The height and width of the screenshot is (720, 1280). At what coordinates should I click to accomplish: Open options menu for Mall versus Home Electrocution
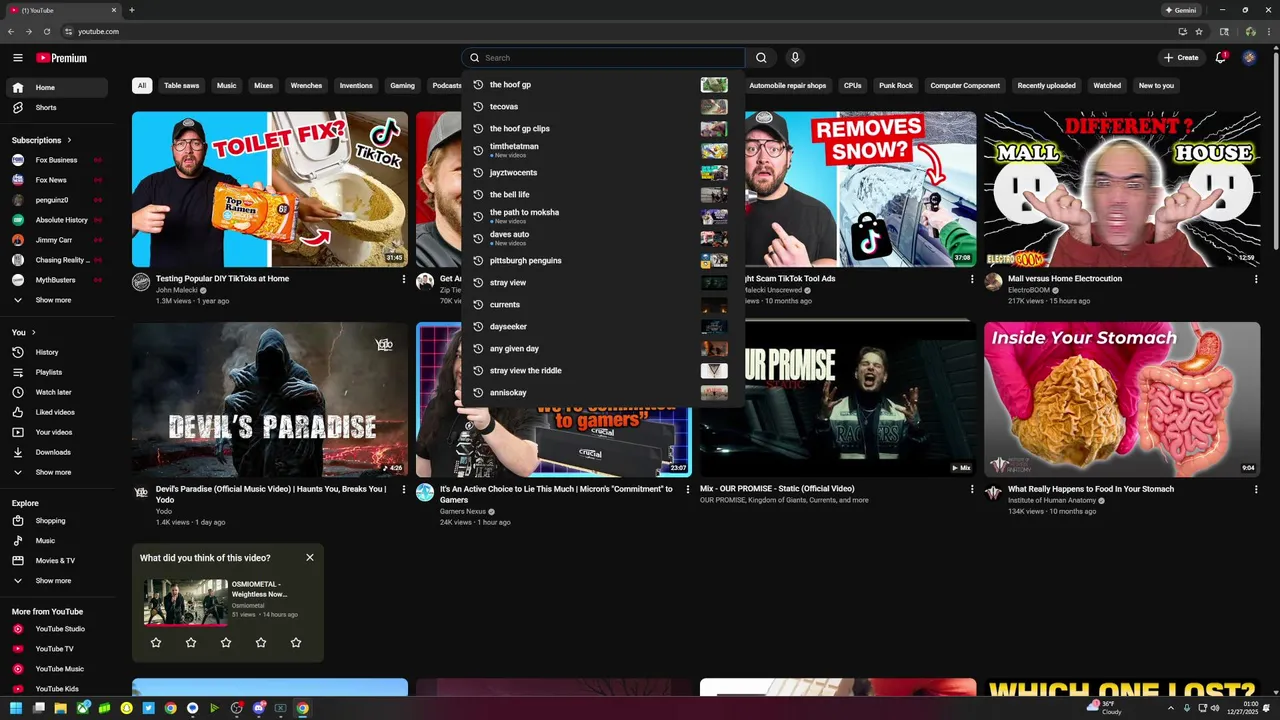(x=1256, y=280)
